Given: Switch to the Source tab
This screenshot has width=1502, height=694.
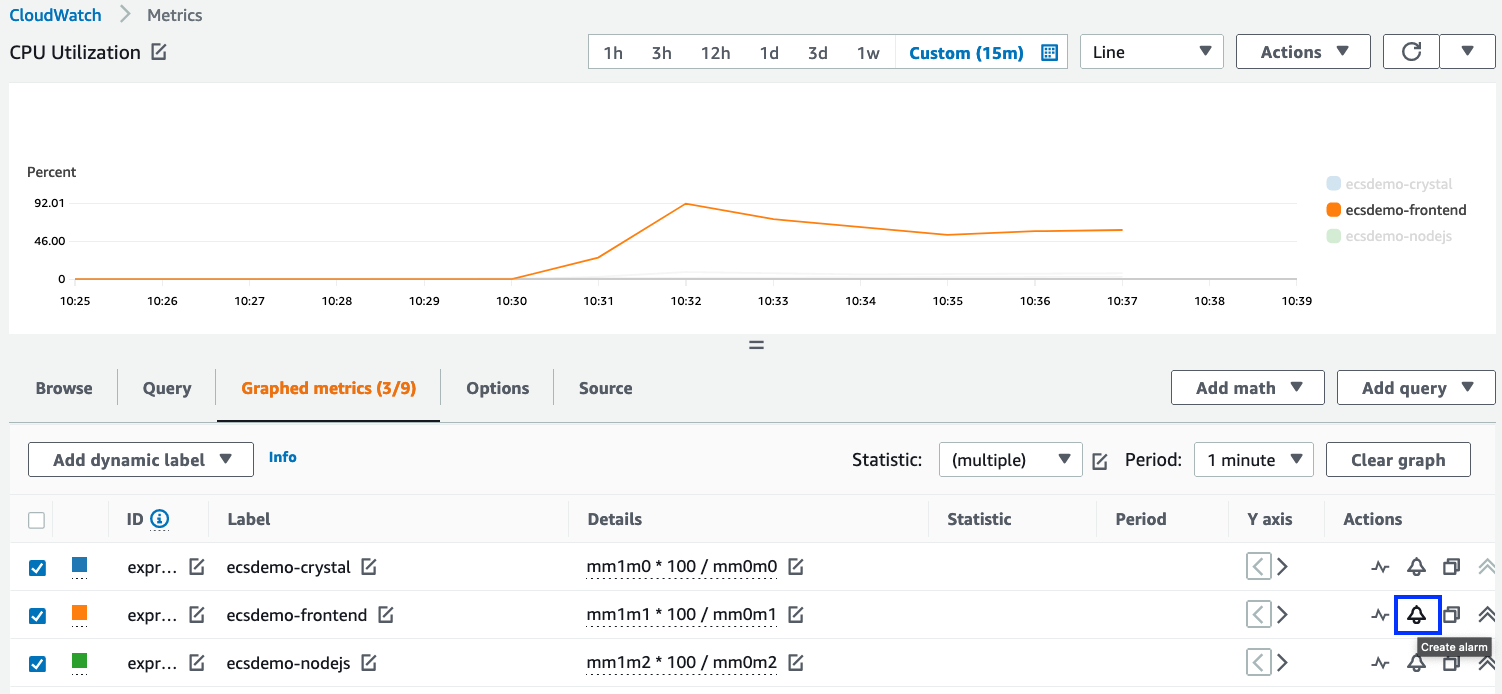Looking at the screenshot, I should point(605,388).
